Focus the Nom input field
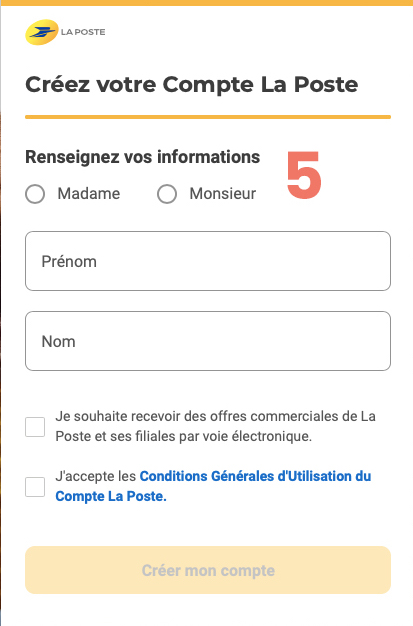The height and width of the screenshot is (626, 413). [x=208, y=341]
